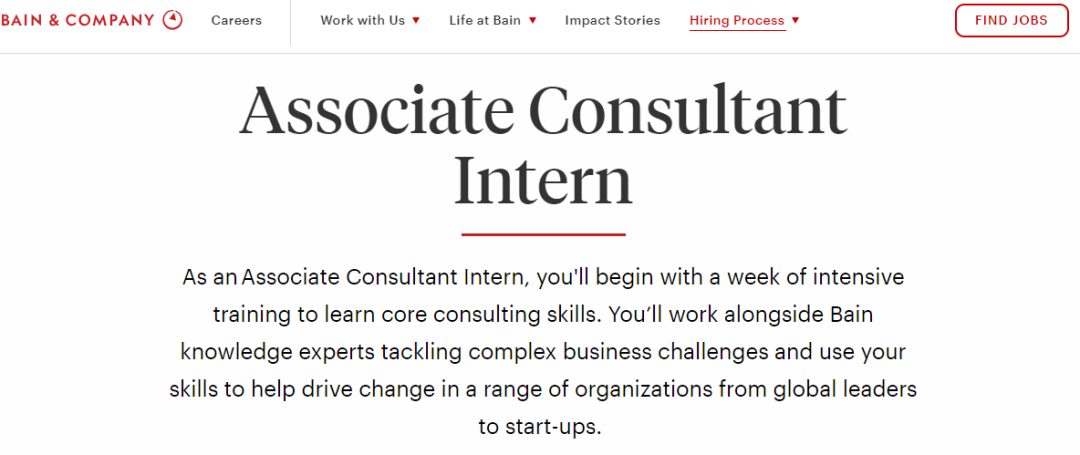Click "to start-ups." at paragraph end

pyautogui.click(x=540, y=427)
